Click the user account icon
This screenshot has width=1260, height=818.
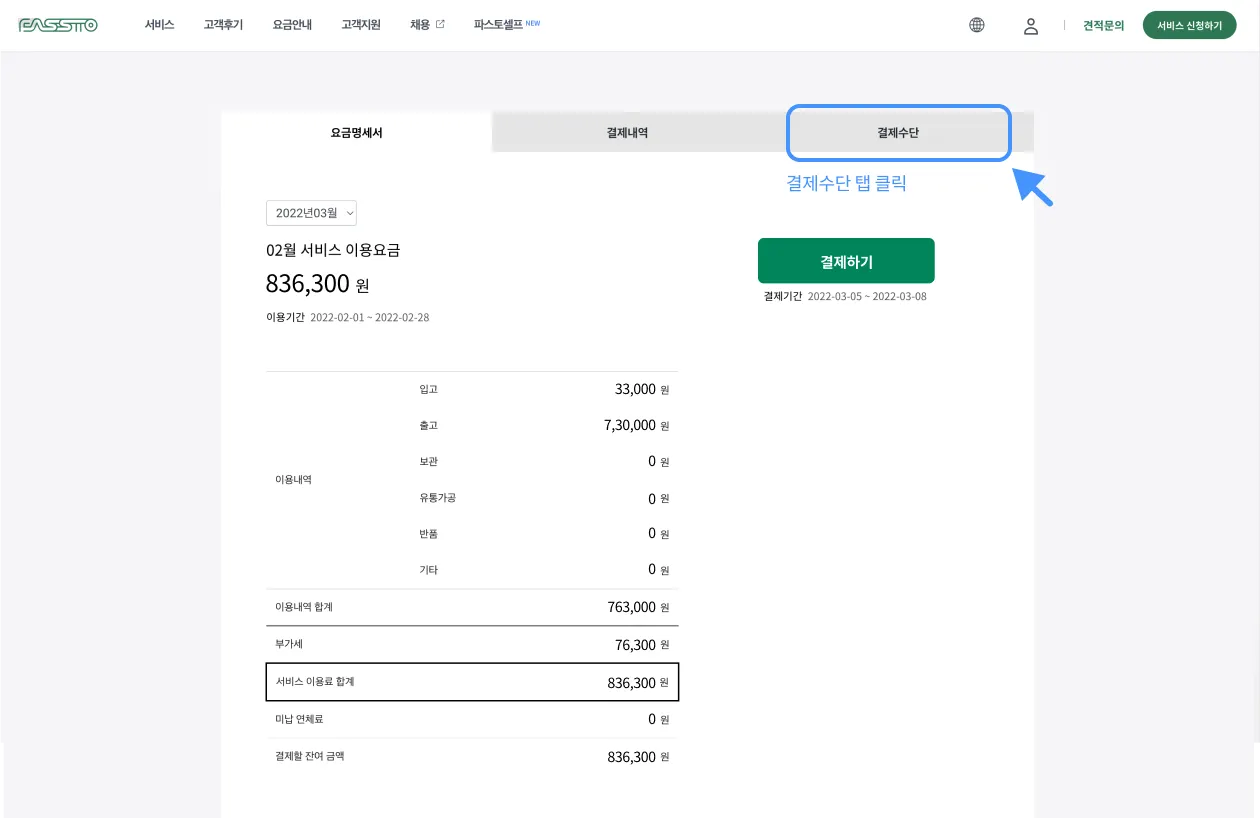1031,26
